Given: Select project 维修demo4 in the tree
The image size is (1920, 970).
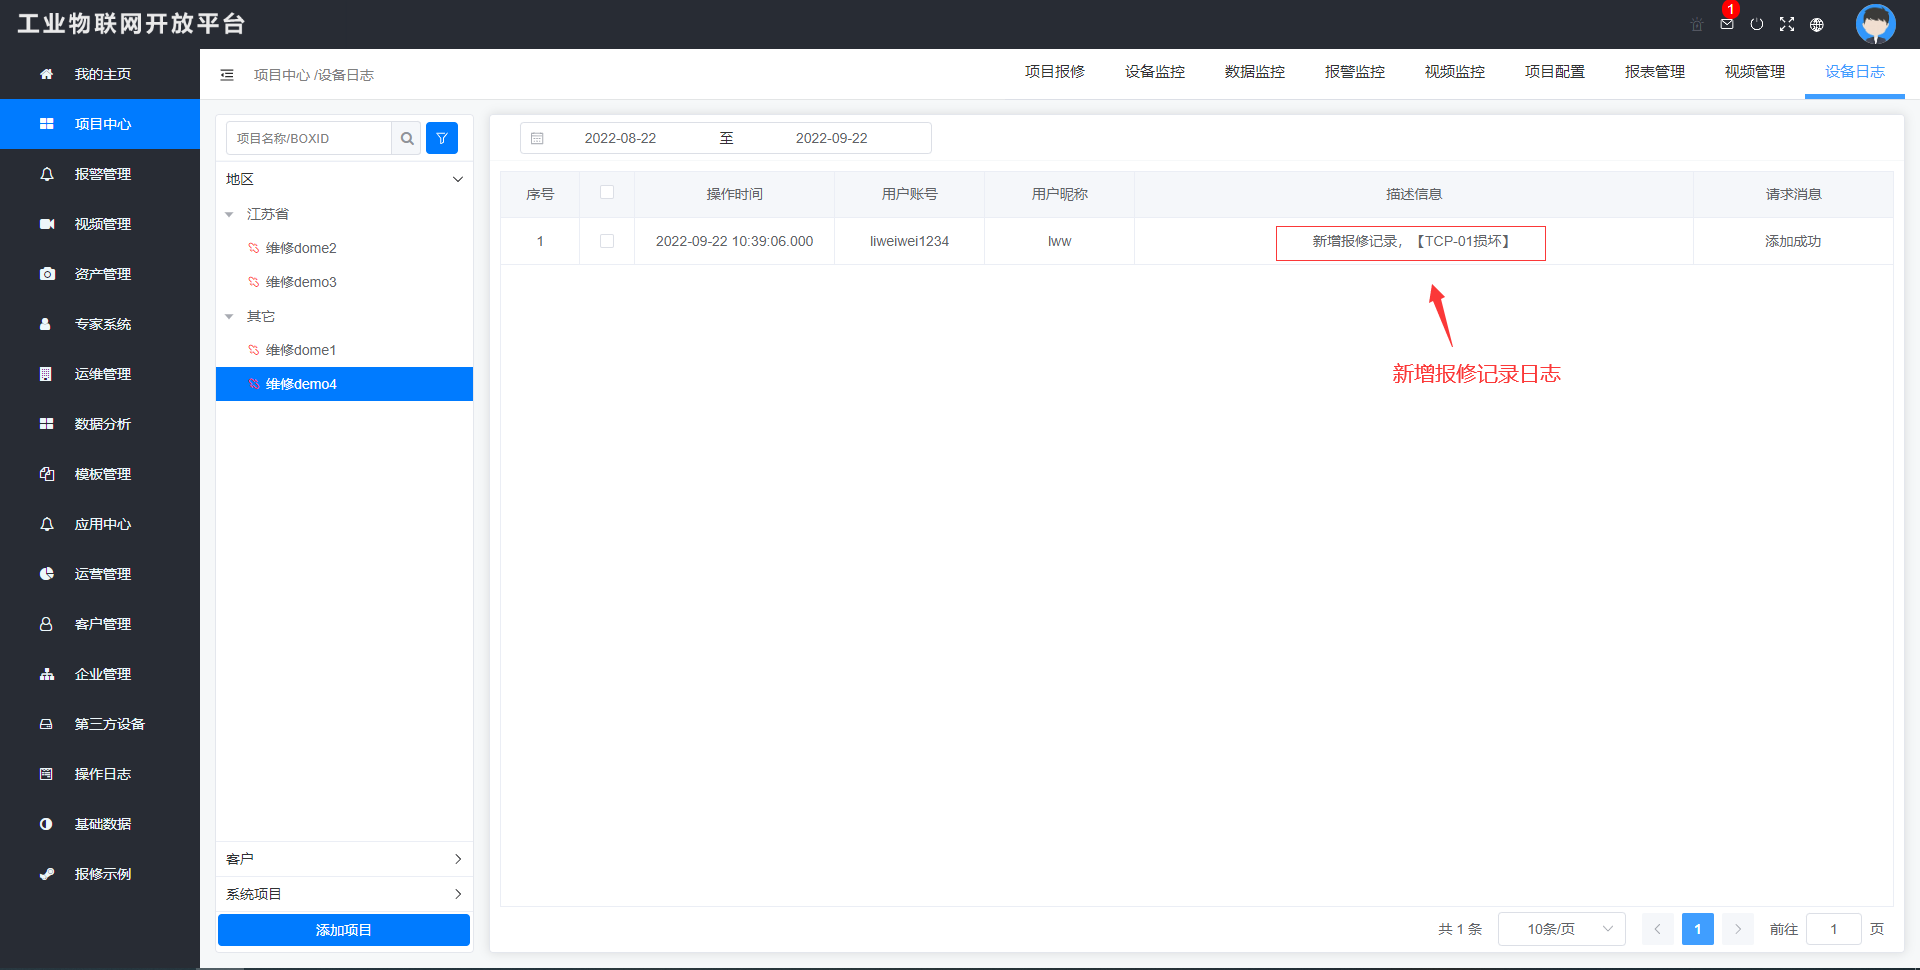Looking at the screenshot, I should tap(344, 384).
